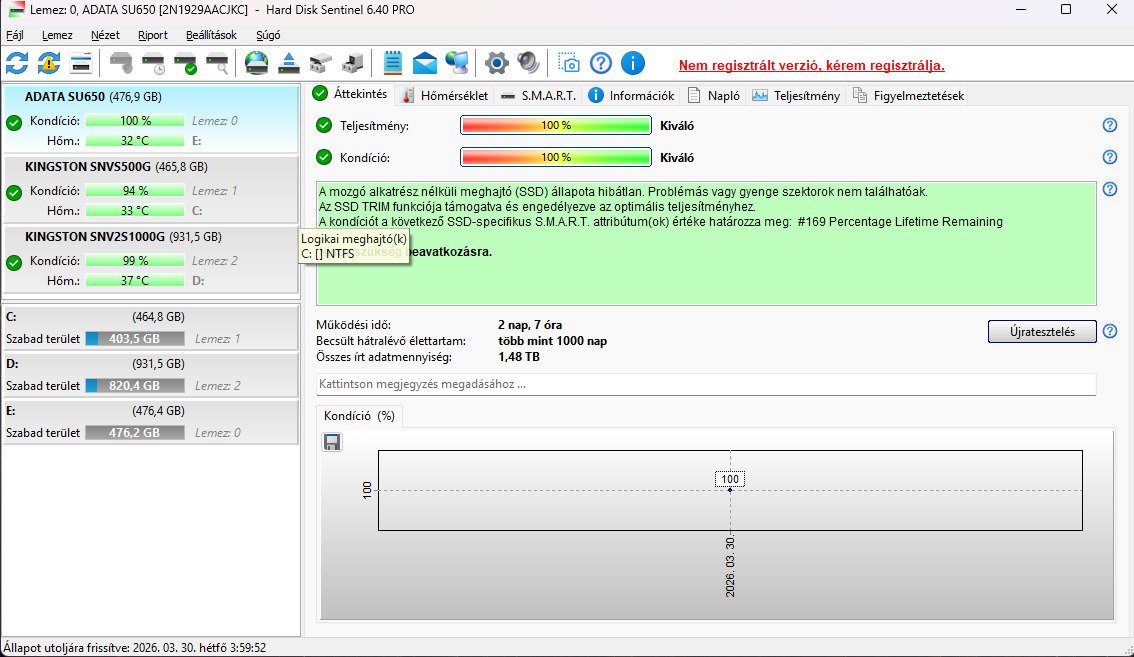The image size is (1134, 657).
Task: Switch to the Napló tab
Action: coord(714,96)
